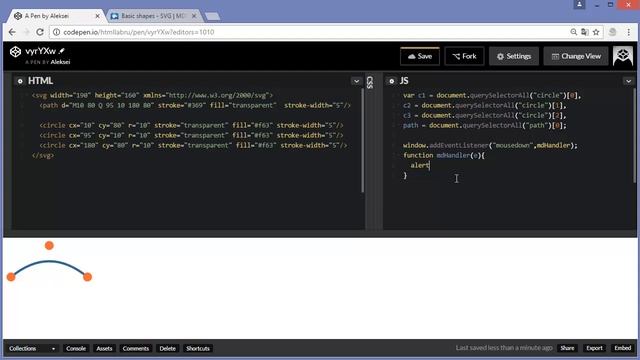The height and width of the screenshot is (360, 640).
Task: Click HTML editor vertical scrollbar
Action: click(x=362, y=141)
